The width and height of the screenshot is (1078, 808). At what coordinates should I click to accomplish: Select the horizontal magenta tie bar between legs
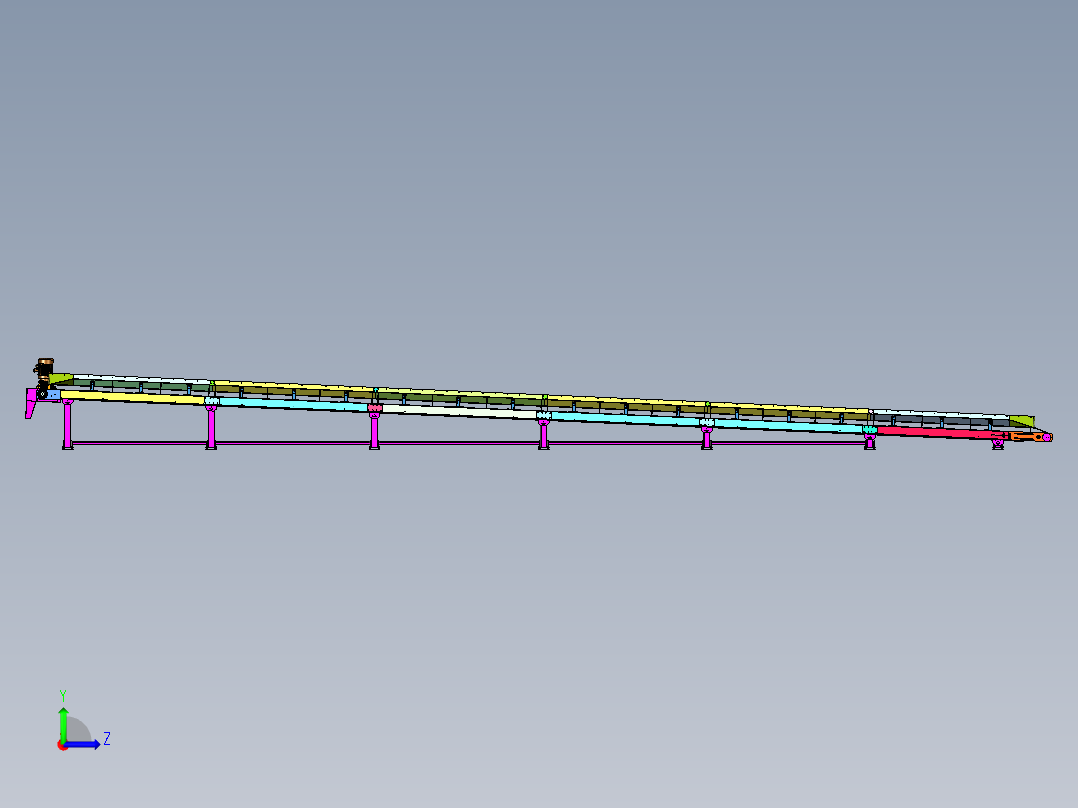tap(468, 443)
